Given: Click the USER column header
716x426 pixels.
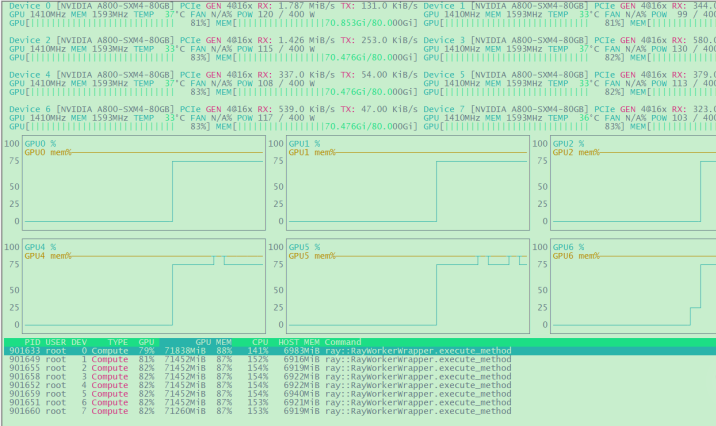Looking at the screenshot, I should tap(56, 342).
